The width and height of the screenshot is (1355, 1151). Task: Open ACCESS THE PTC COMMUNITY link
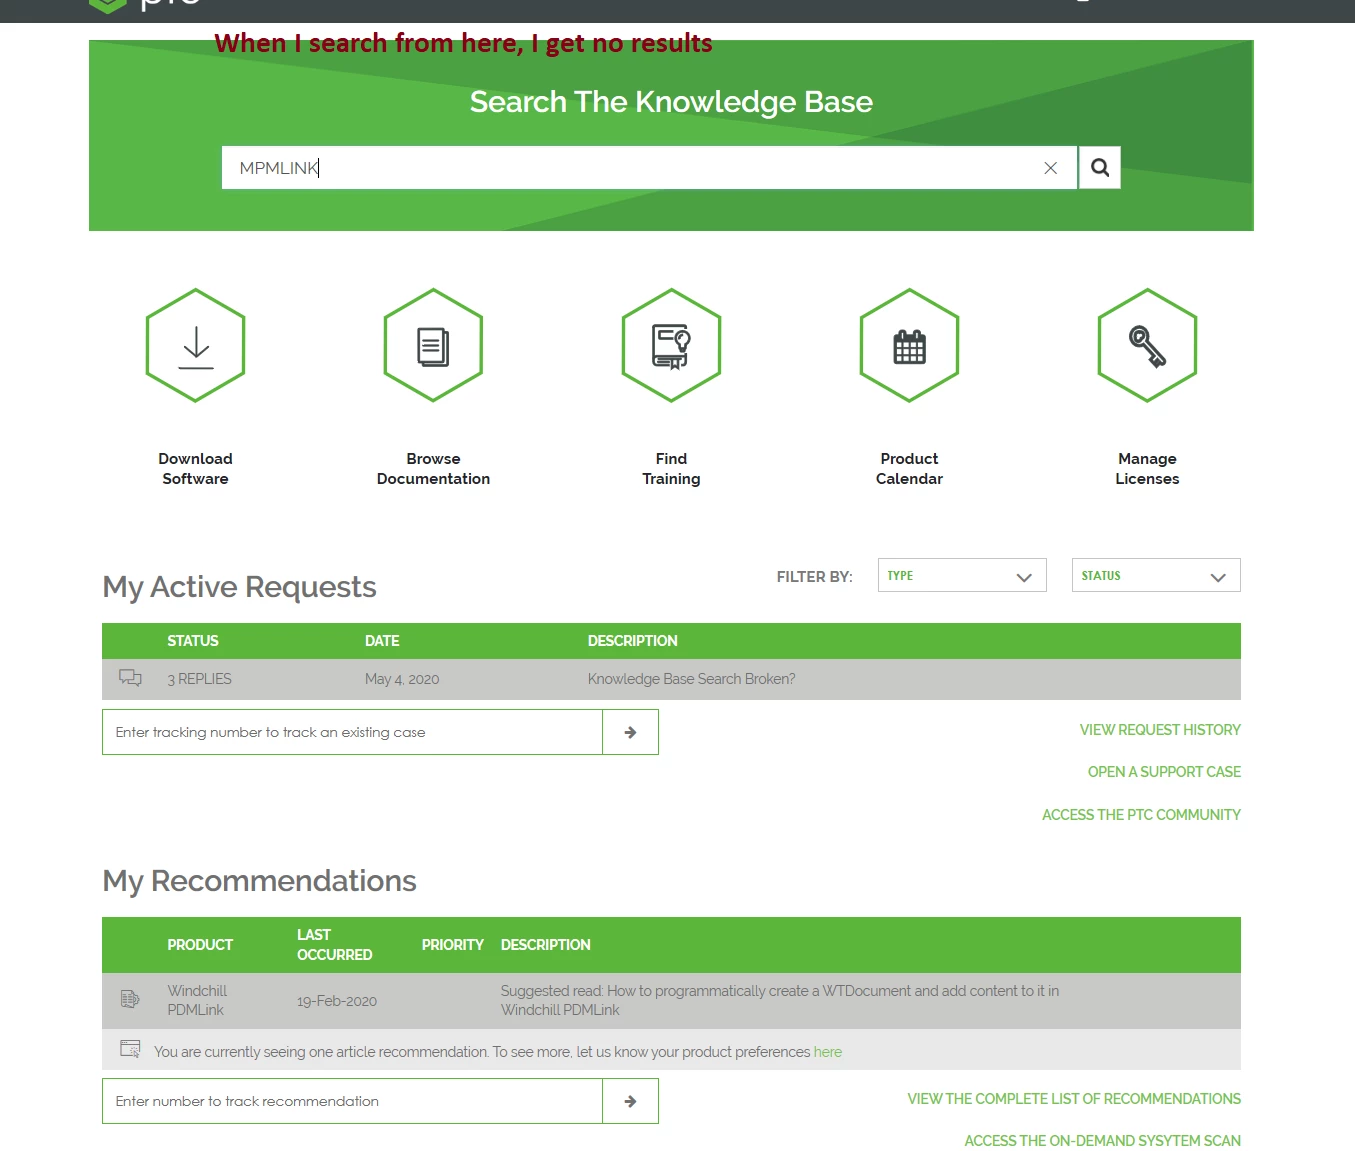pos(1141,815)
